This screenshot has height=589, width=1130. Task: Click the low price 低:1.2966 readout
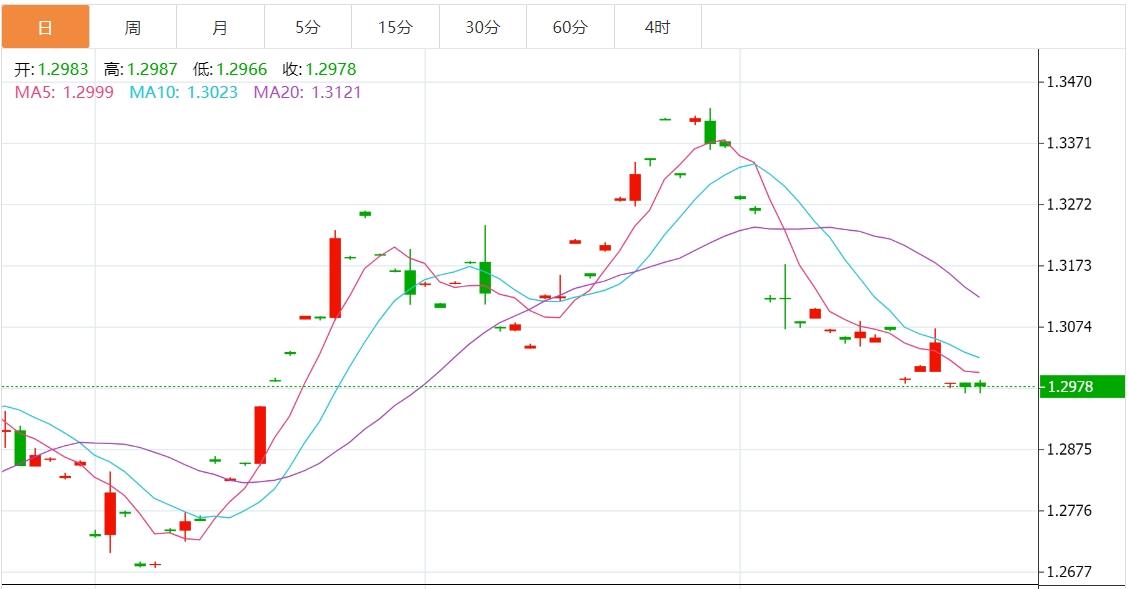[x=230, y=70]
